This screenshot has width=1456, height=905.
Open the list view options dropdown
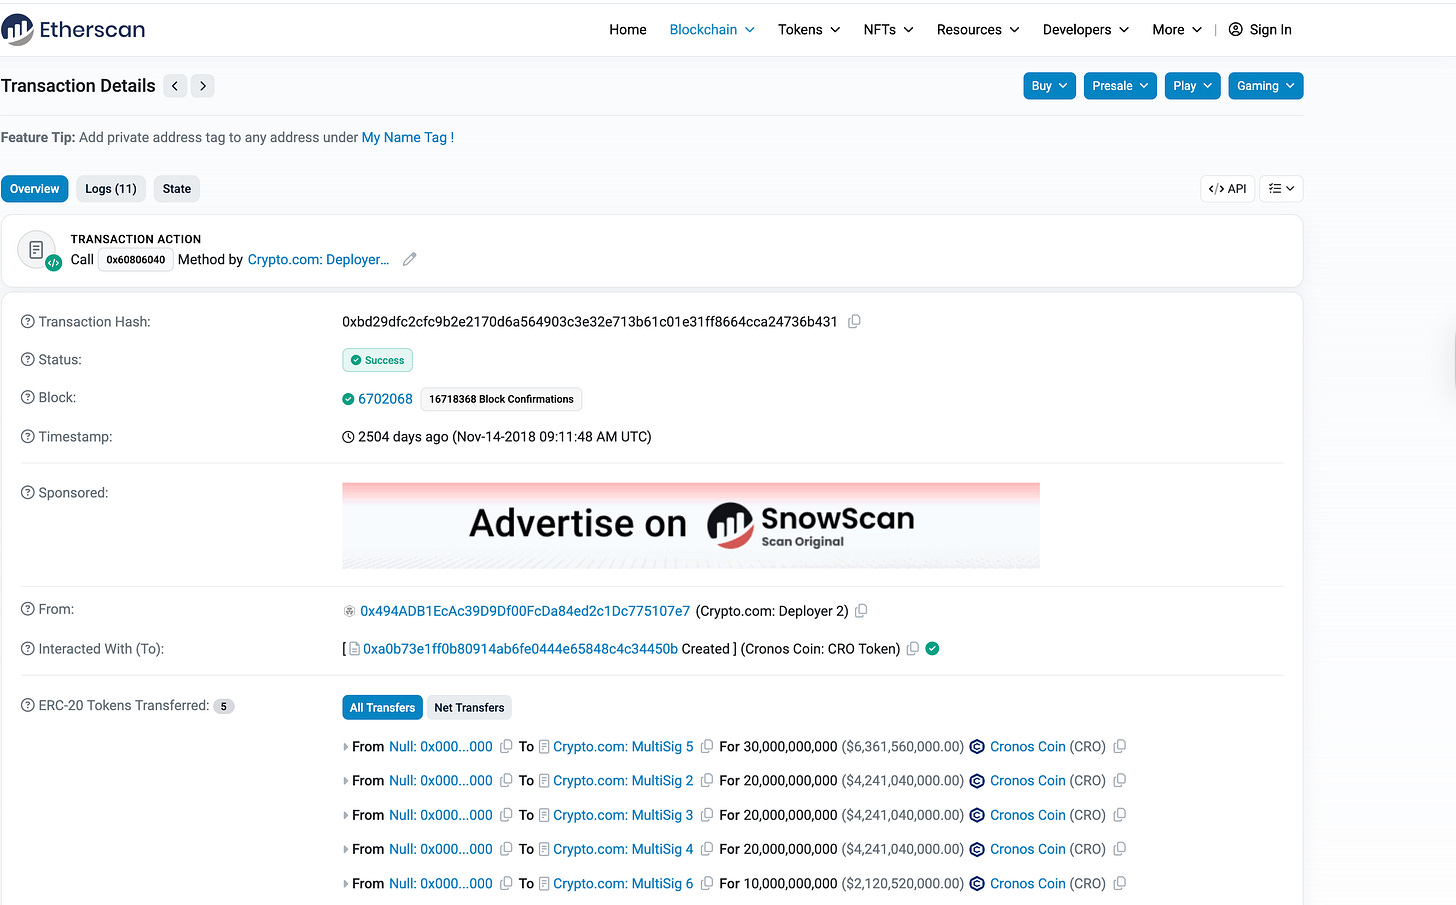[x=1281, y=189]
